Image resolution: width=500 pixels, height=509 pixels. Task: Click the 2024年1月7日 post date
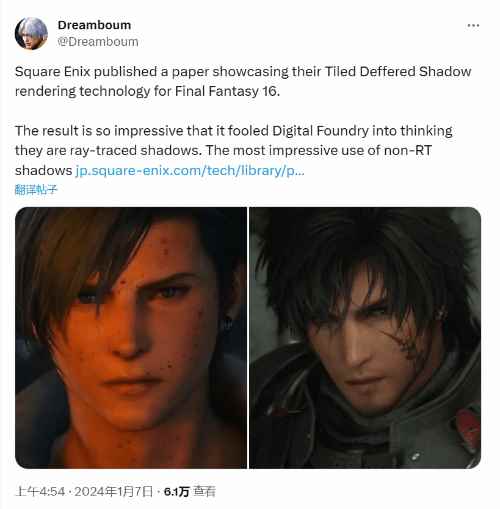[113, 491]
